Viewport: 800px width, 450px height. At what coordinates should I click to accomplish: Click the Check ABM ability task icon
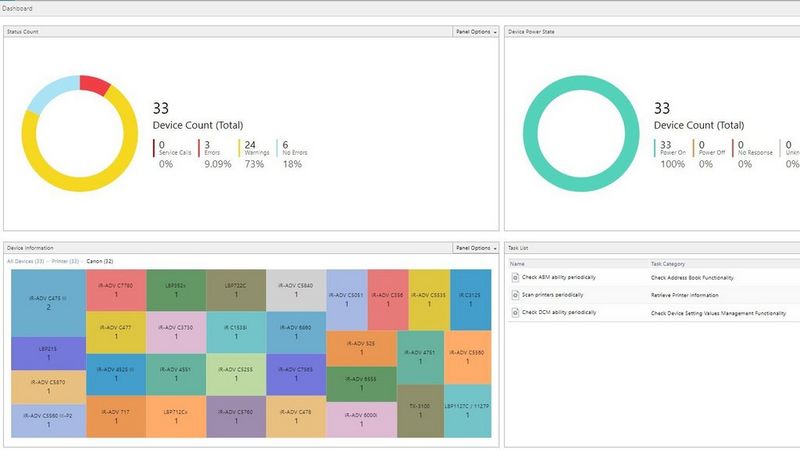click(515, 277)
